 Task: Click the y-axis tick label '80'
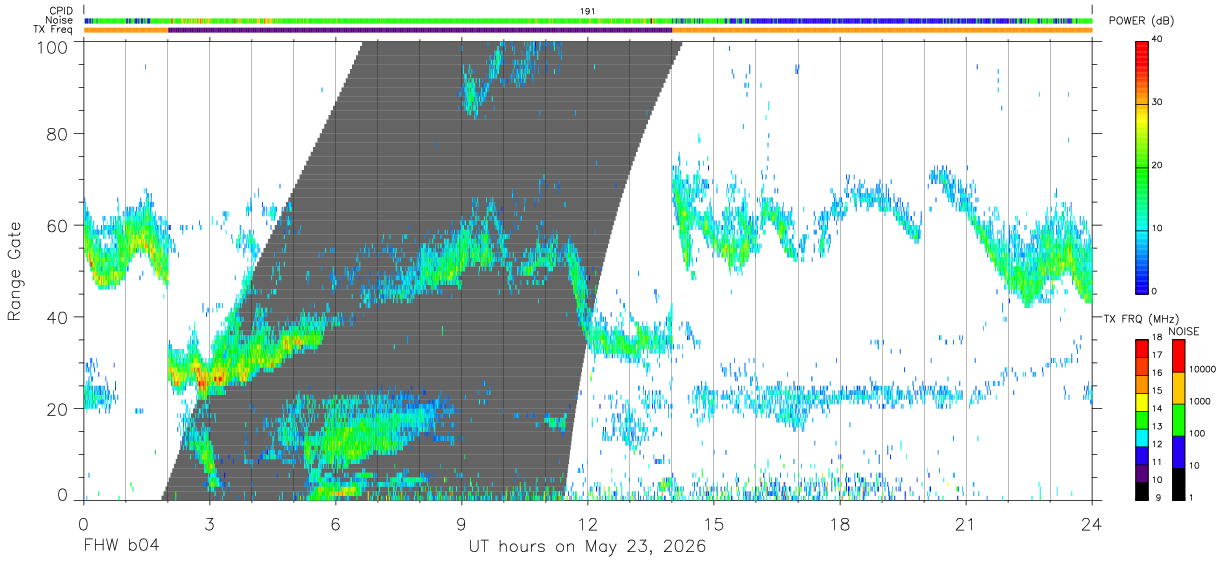pos(58,133)
